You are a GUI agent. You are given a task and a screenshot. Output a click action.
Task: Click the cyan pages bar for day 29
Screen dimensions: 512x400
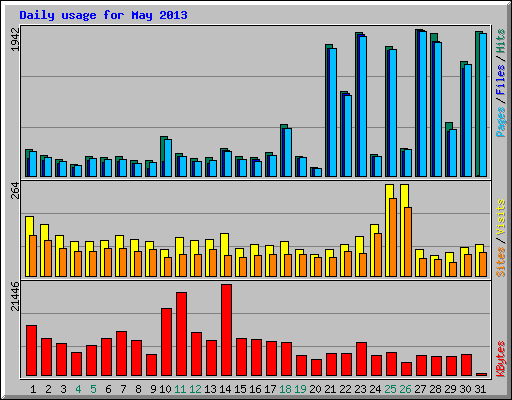[453, 153]
